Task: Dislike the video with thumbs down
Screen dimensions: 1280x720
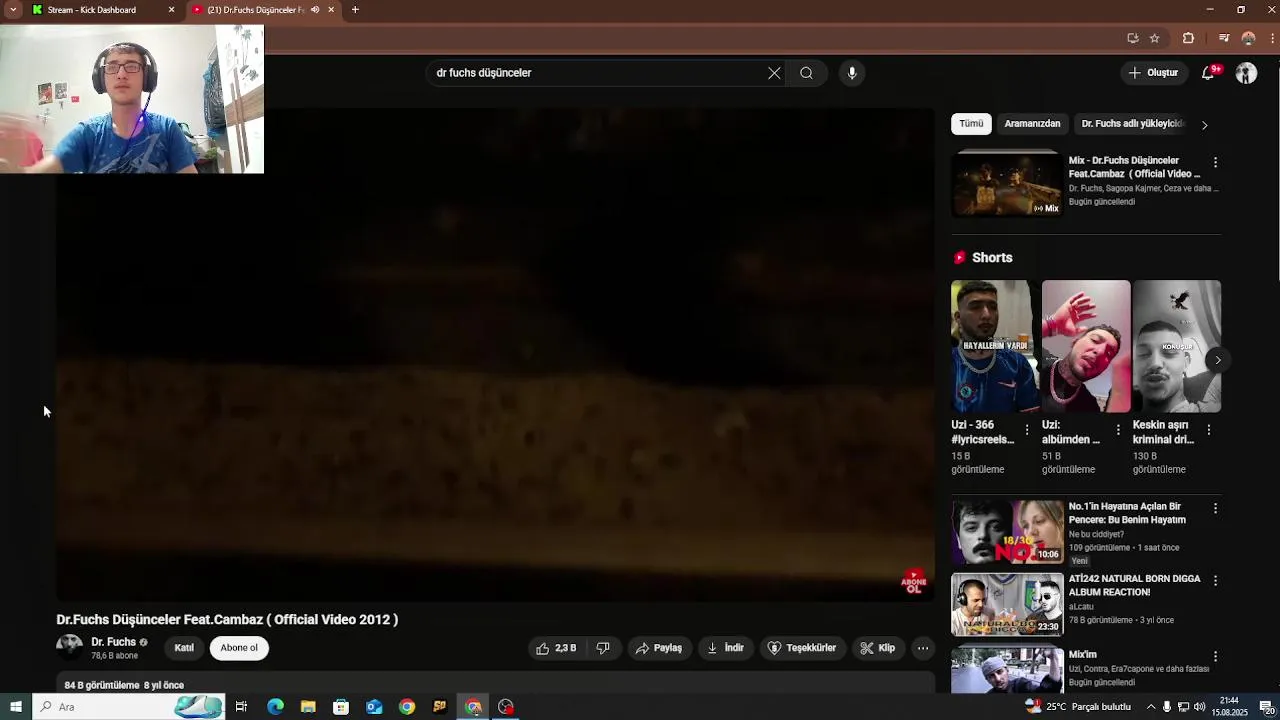Action: tap(603, 648)
